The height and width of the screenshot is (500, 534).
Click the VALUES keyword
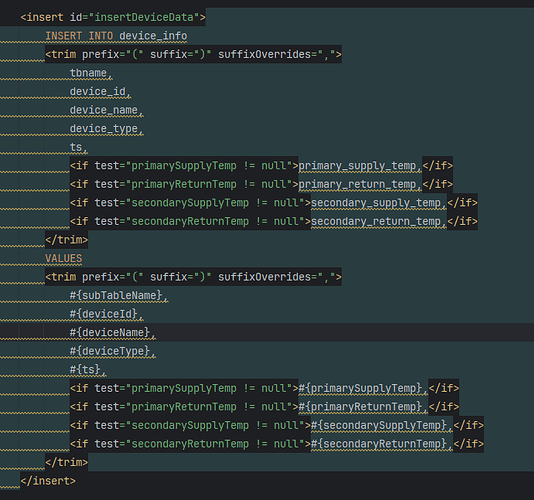point(64,258)
